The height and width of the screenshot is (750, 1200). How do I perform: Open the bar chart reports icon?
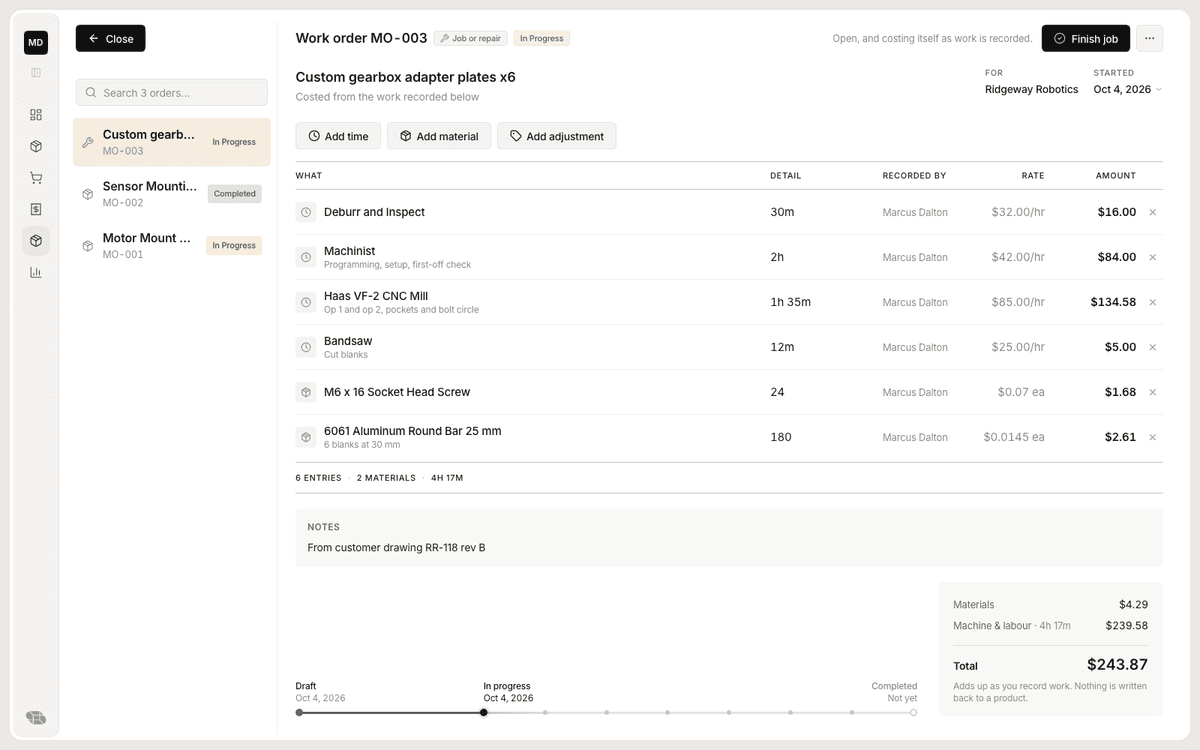point(36,272)
